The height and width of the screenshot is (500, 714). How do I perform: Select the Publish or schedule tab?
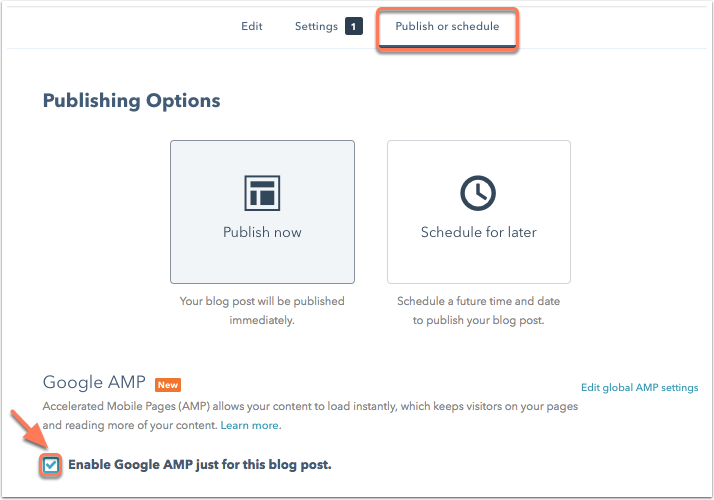pyautogui.click(x=447, y=26)
